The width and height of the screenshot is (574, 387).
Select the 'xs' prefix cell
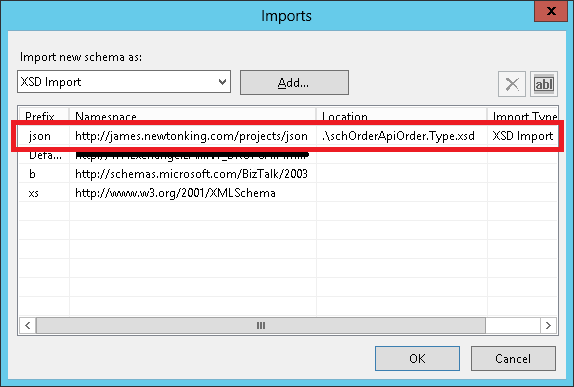click(x=44, y=193)
